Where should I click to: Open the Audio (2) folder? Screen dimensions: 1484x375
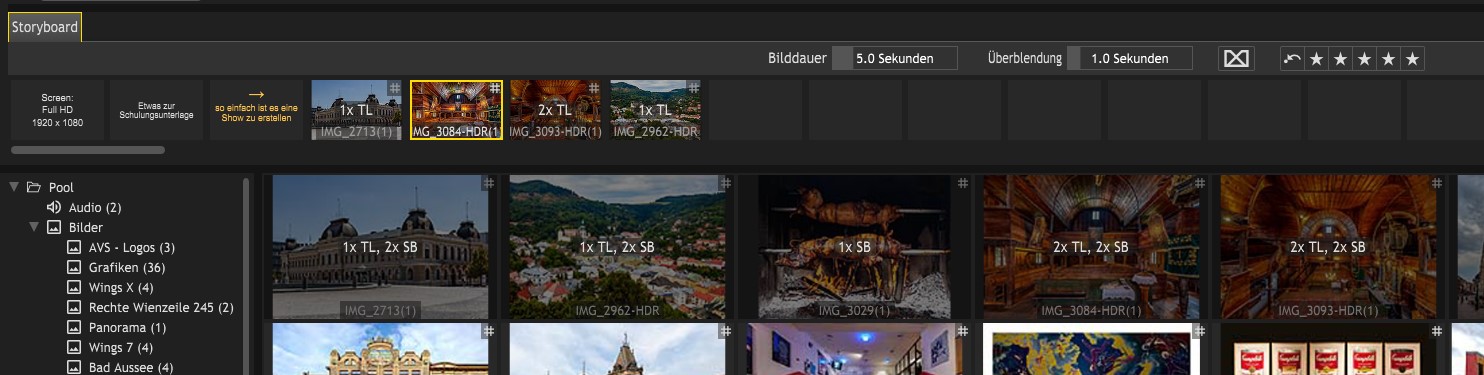click(95, 207)
